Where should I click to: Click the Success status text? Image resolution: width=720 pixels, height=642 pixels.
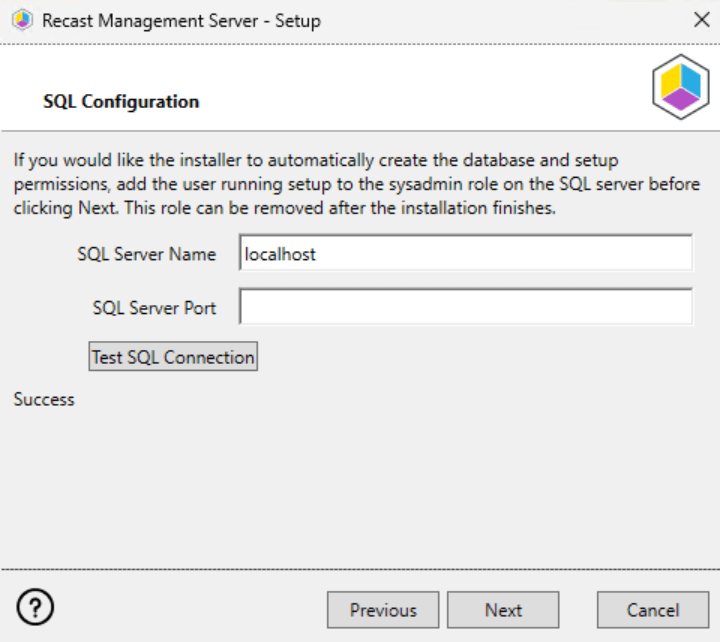pyautogui.click(x=44, y=400)
